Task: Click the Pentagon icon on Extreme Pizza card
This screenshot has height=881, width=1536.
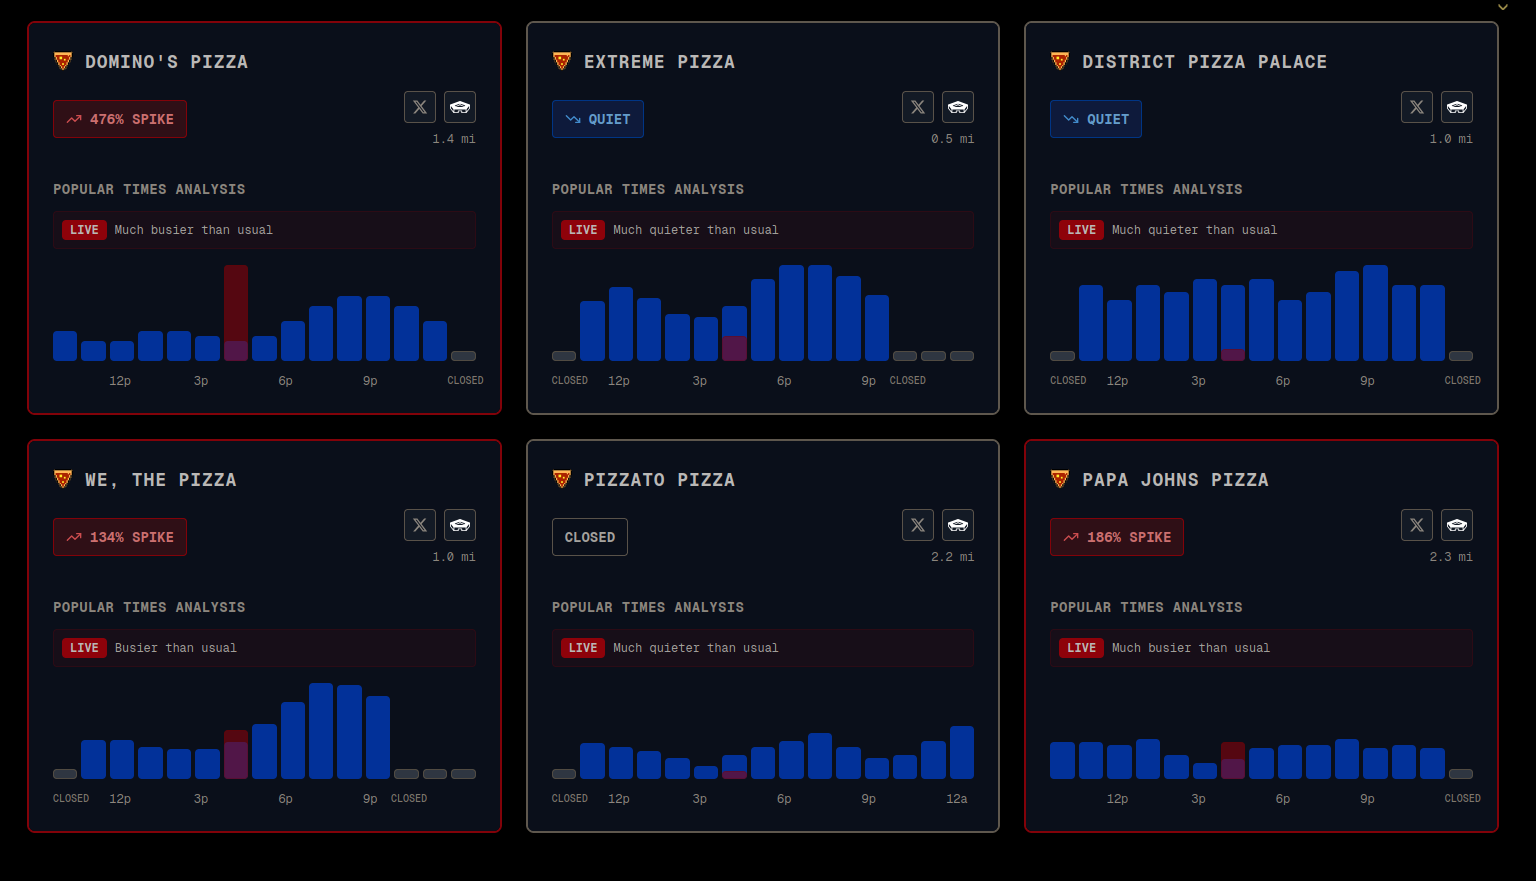Action: [x=958, y=107]
